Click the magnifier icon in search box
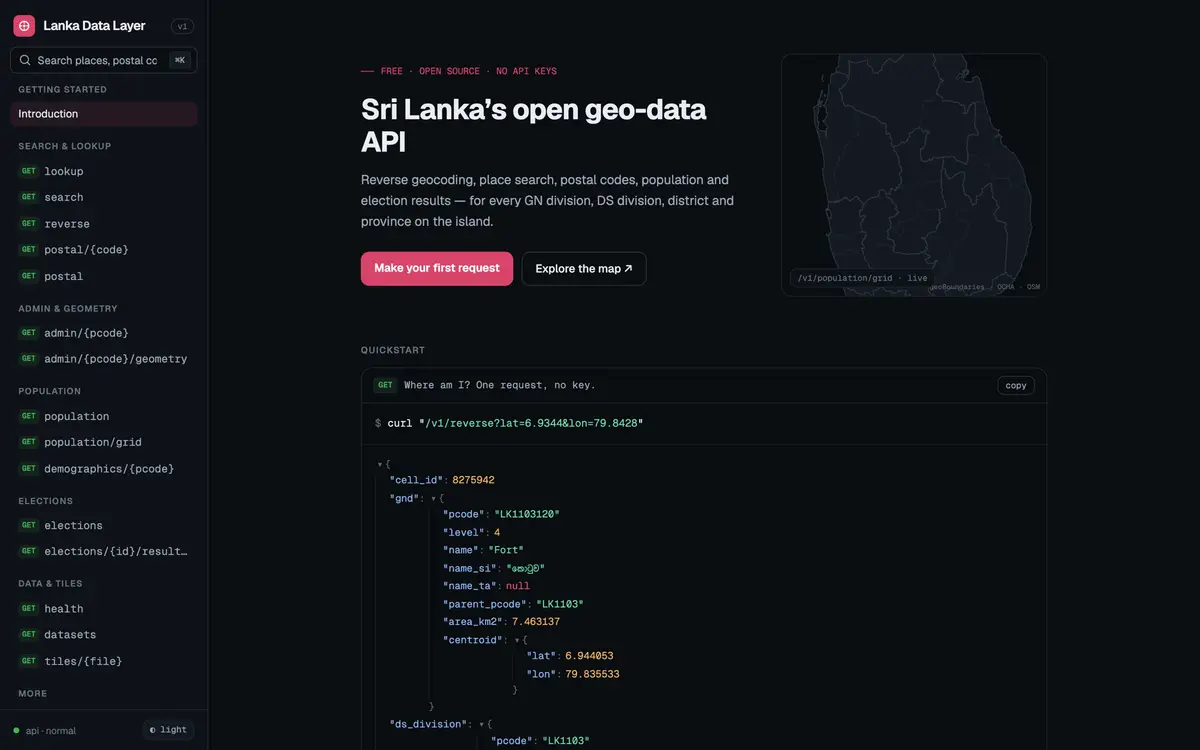The image size is (1200, 750). (x=25, y=60)
